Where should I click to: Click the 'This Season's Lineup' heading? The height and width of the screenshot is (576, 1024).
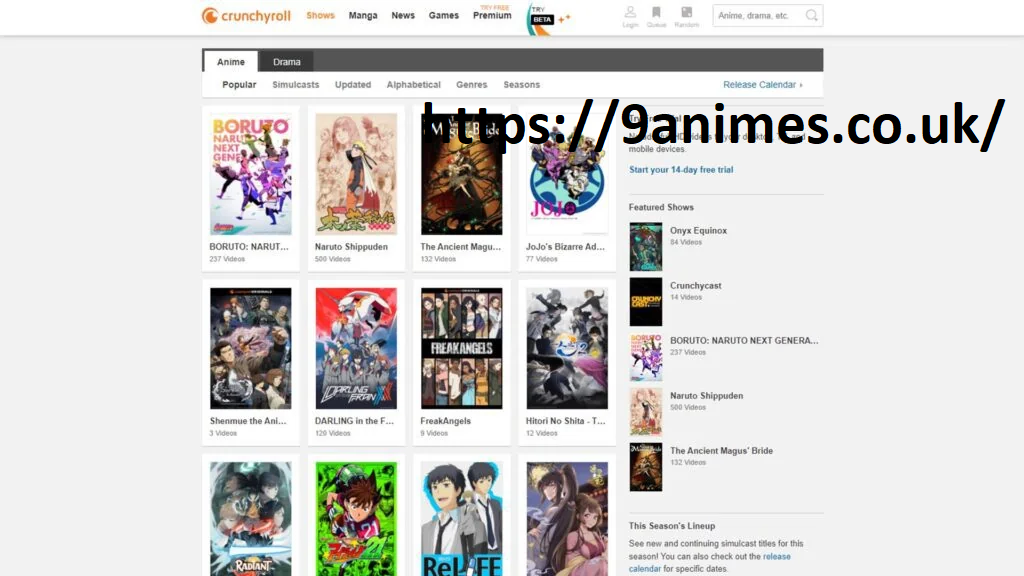click(672, 526)
